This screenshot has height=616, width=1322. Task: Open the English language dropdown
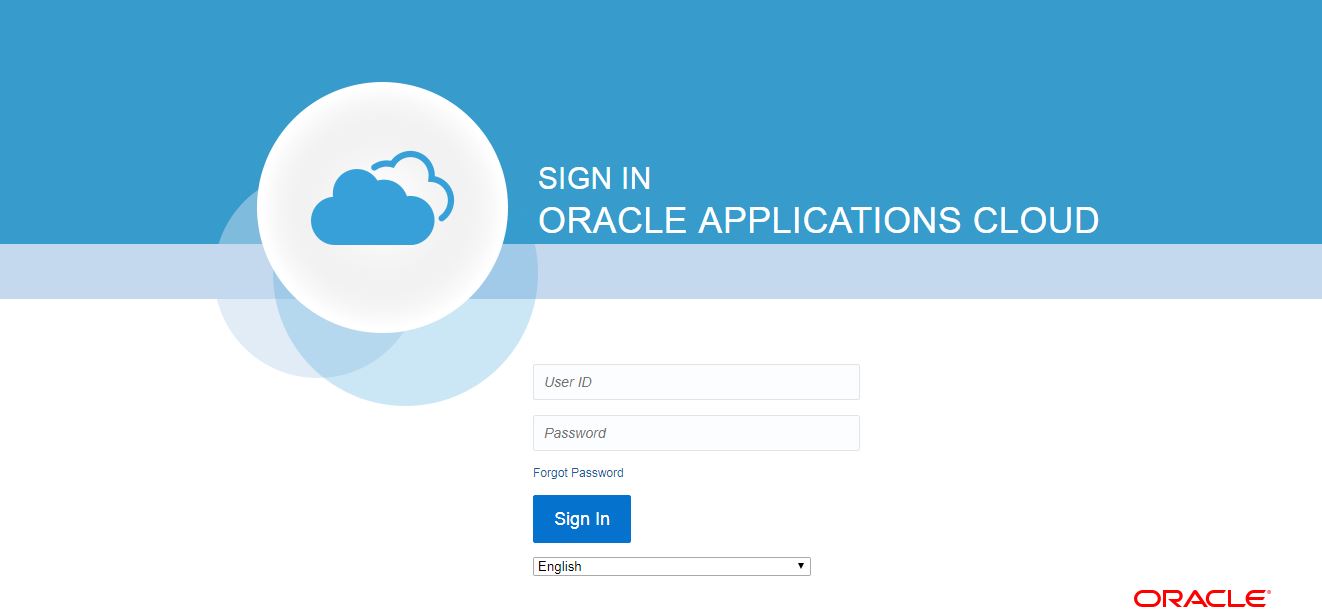(x=672, y=566)
